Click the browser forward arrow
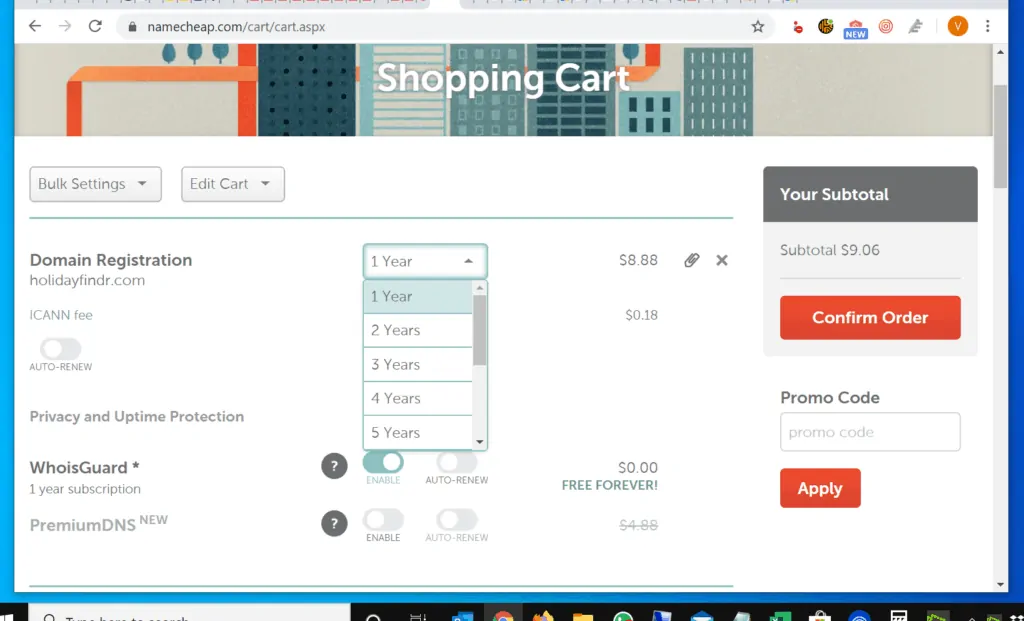The width and height of the screenshot is (1024, 621). 65,26
